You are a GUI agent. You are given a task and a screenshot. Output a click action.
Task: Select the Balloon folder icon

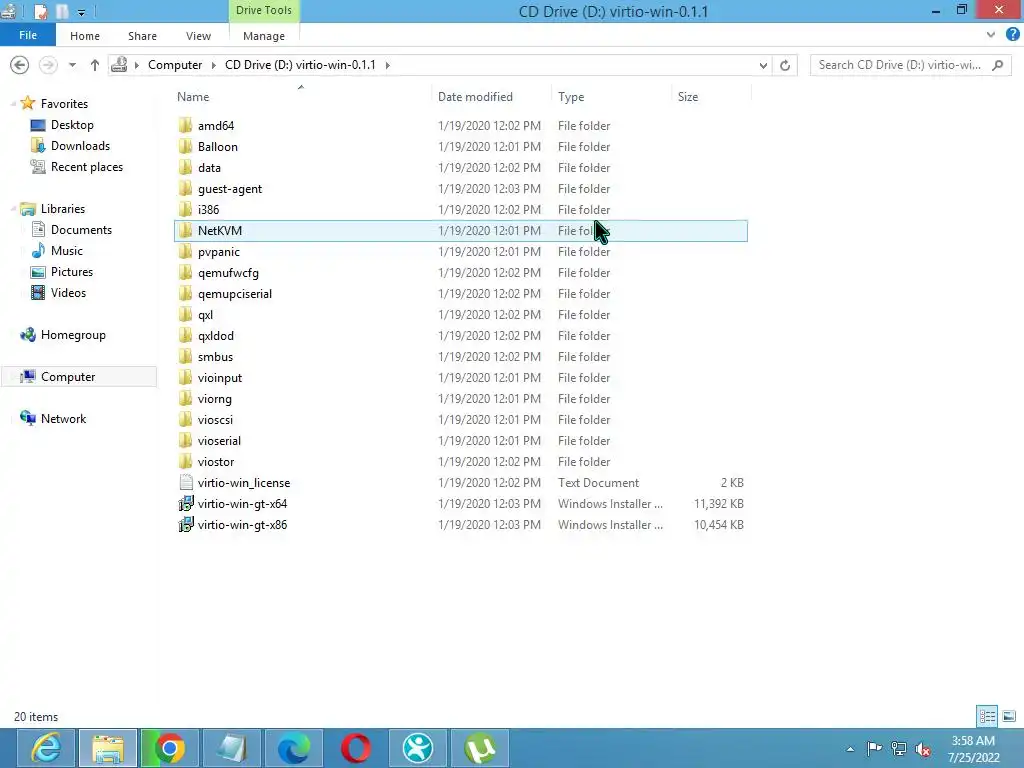185,146
